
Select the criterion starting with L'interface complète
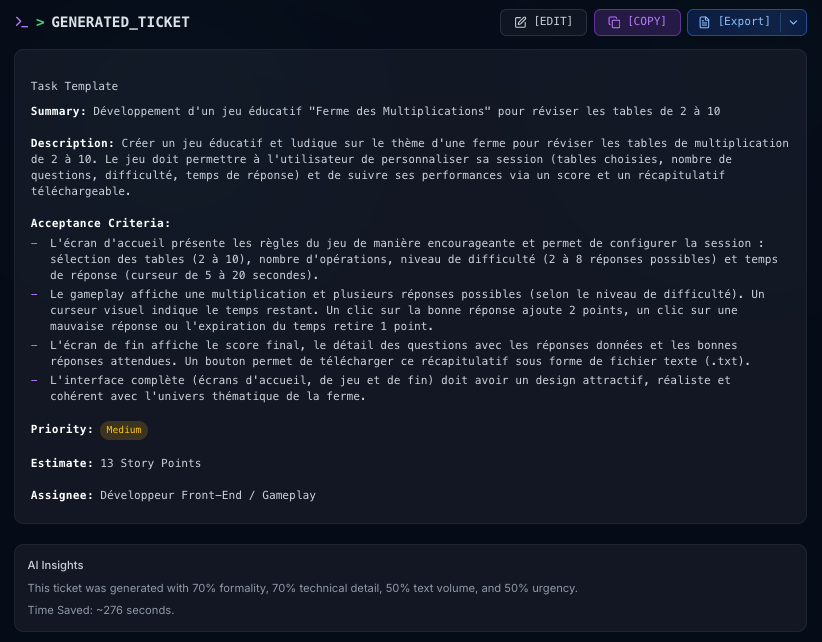390,388
